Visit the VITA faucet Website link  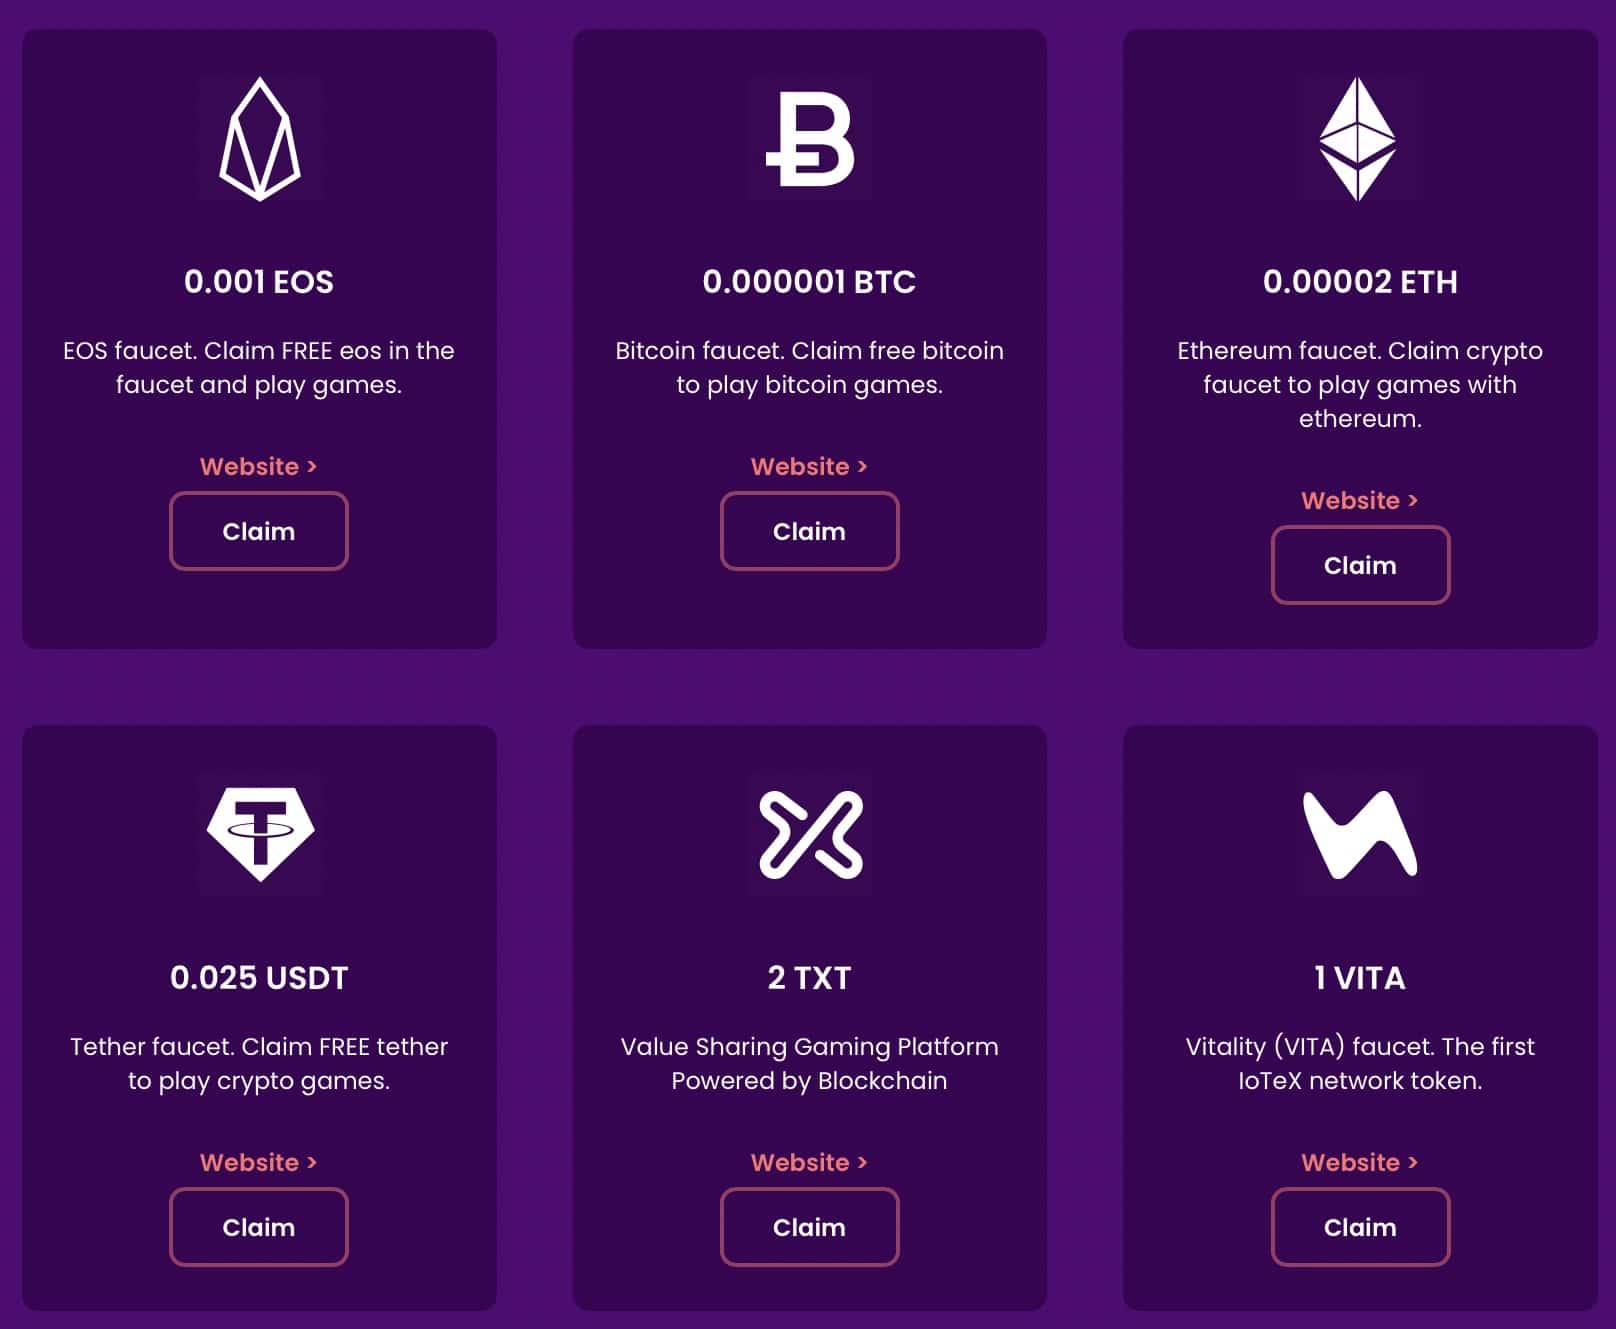tap(1359, 1162)
